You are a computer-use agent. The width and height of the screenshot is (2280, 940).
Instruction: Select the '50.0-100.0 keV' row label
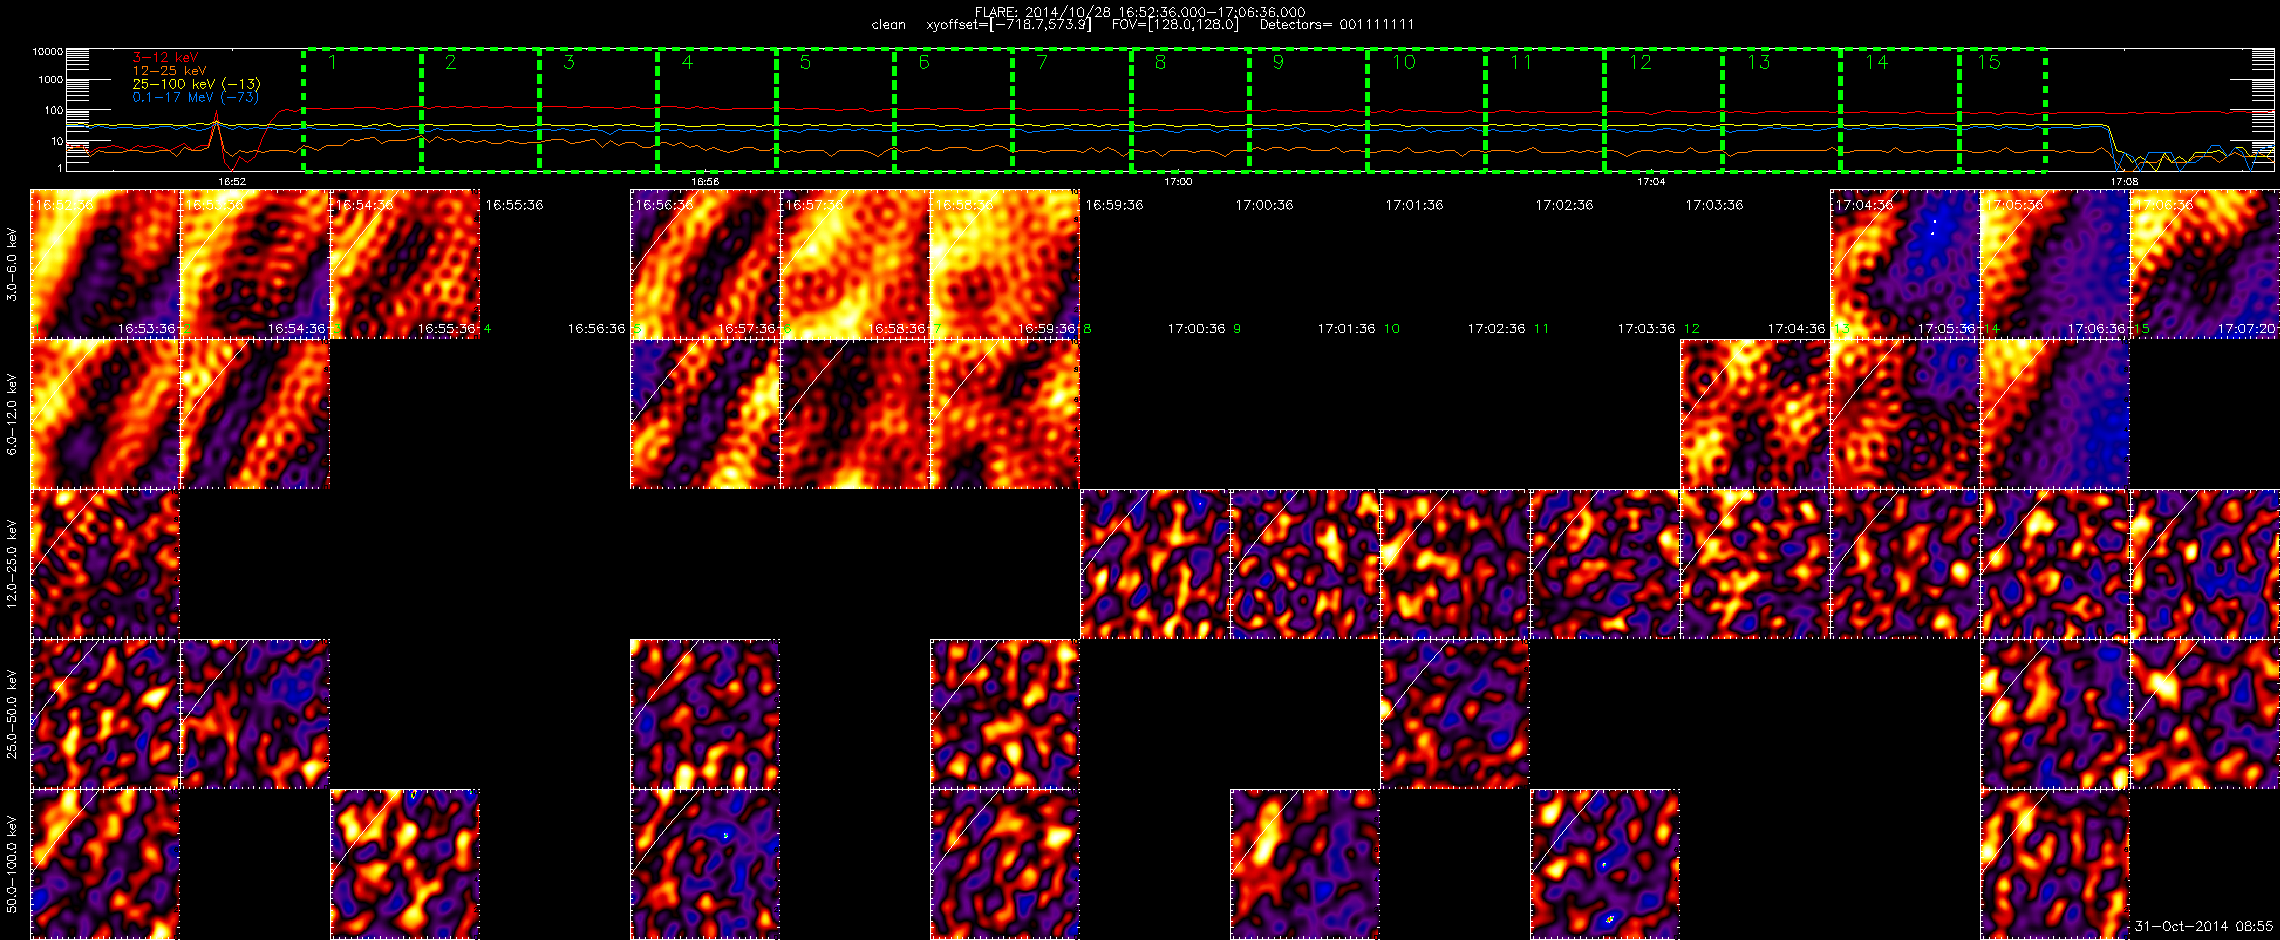tap(12, 864)
